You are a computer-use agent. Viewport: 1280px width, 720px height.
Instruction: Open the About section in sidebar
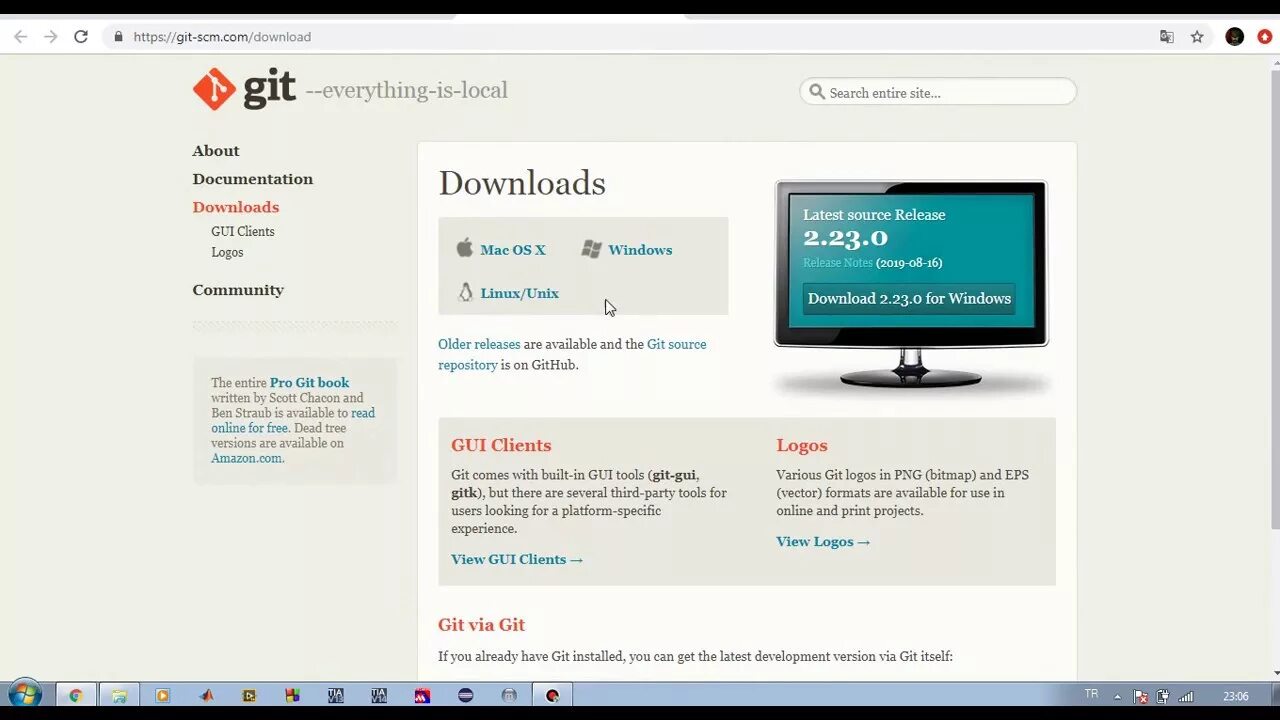(216, 151)
